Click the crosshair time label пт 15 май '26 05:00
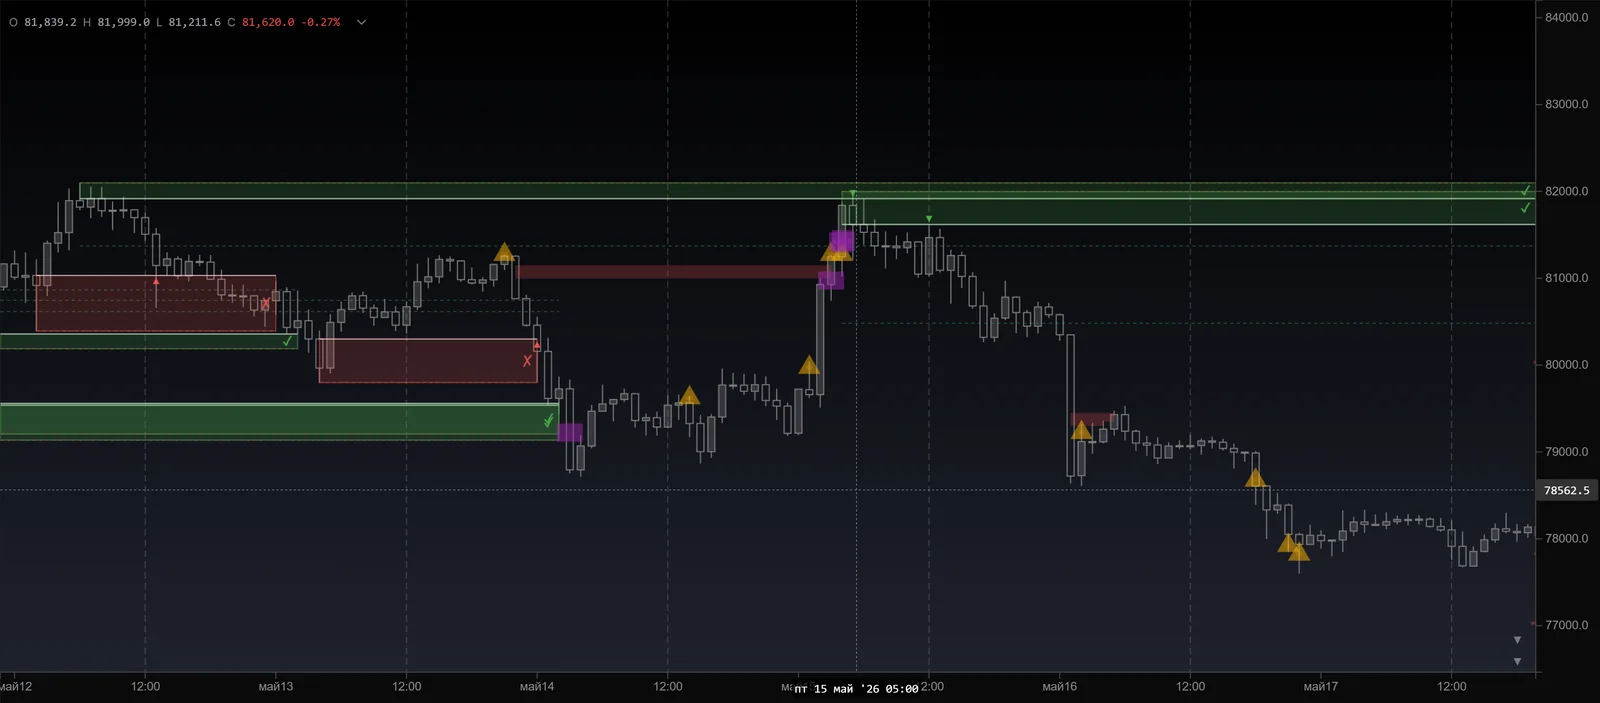 [x=857, y=689]
